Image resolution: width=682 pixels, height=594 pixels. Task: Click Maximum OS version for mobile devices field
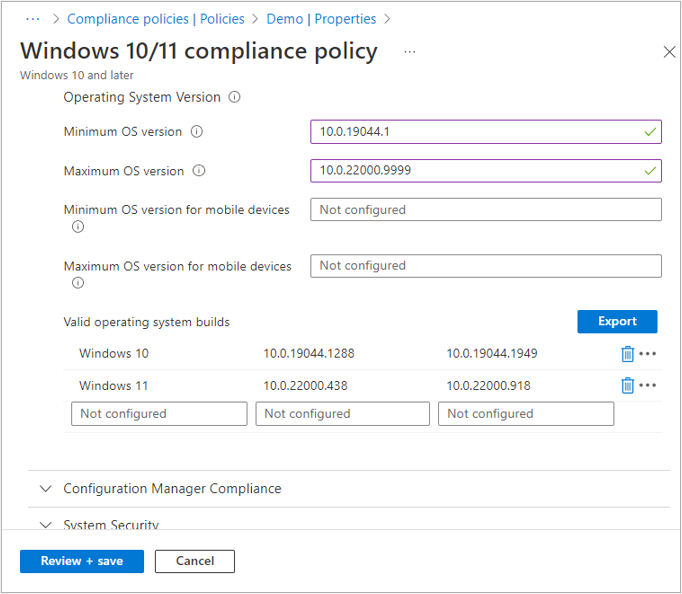486,266
